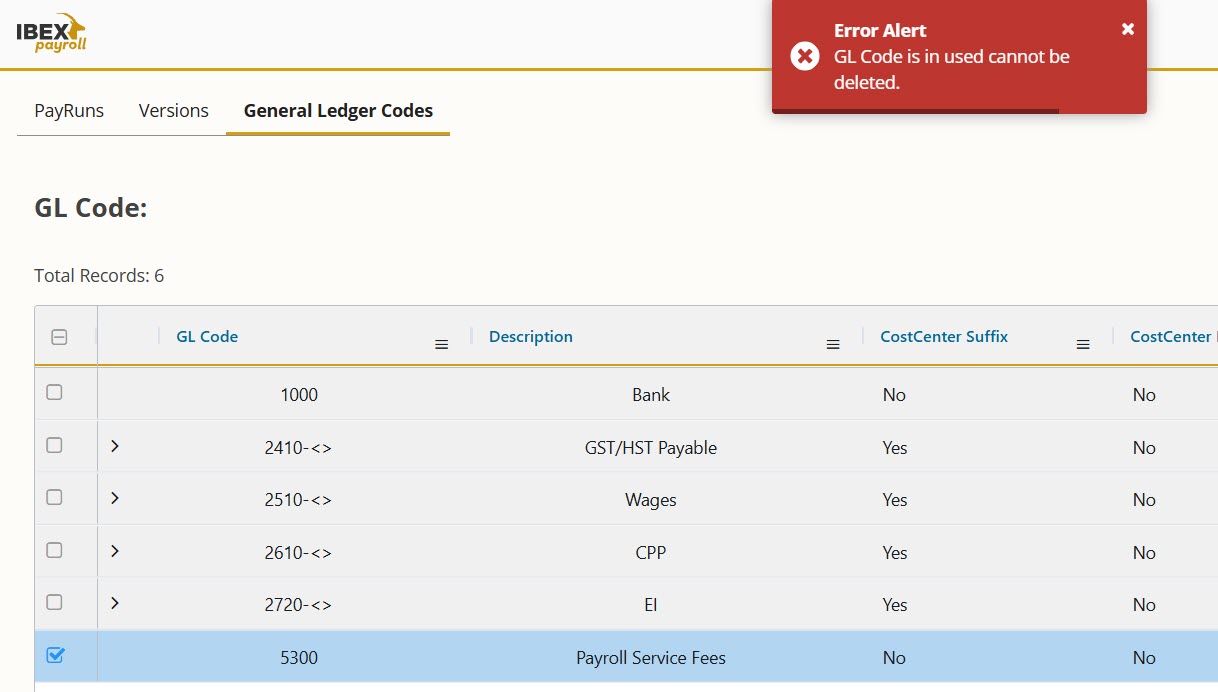
Task: Click CostCenter Suffix 'Yes' in EI row
Action: click(895, 605)
